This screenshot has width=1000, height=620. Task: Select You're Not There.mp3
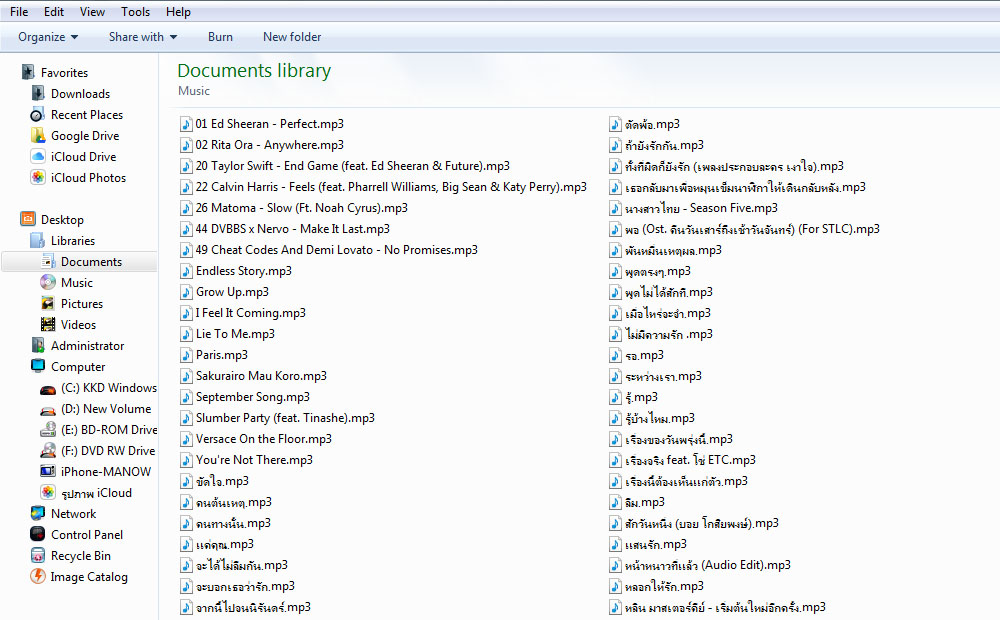click(x=246, y=460)
